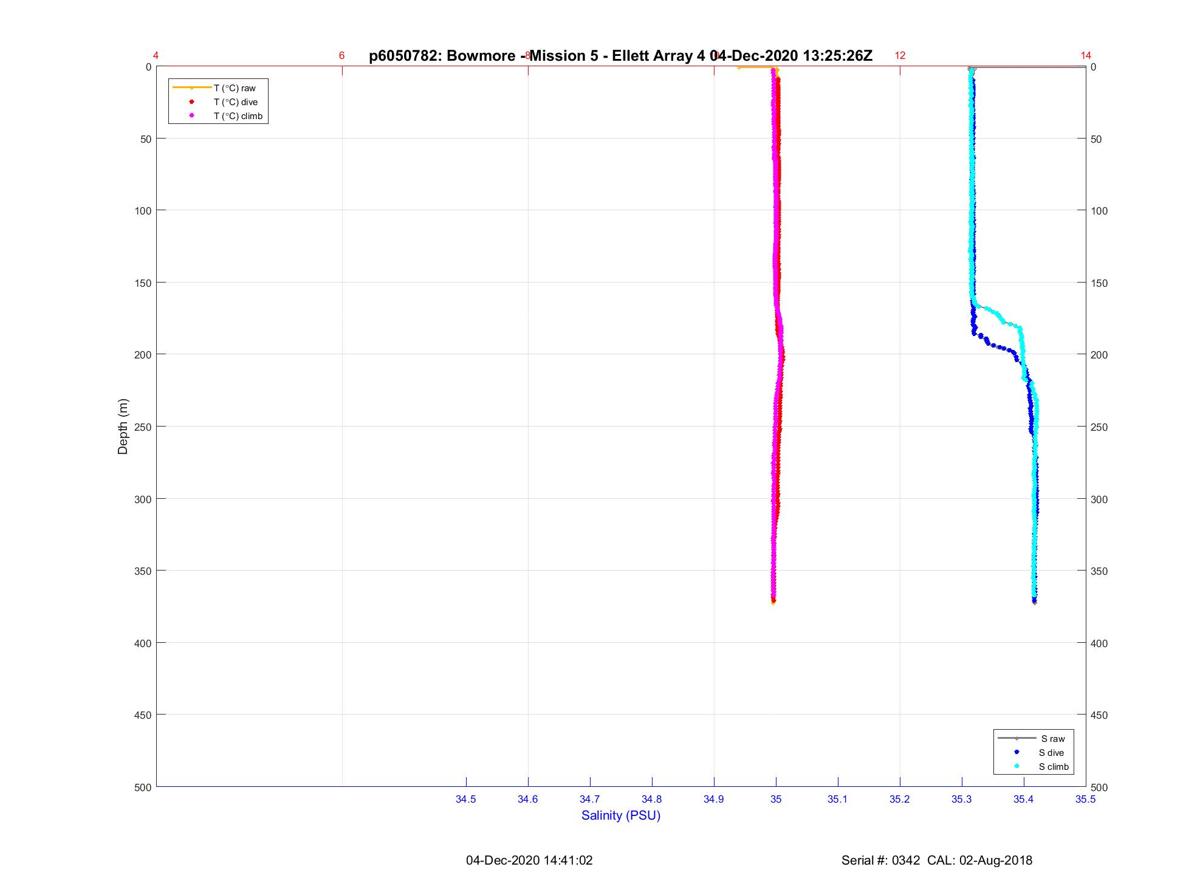Click the 350 tick on the right depth axis
The height and width of the screenshot is (885, 1200).
[1099, 571]
